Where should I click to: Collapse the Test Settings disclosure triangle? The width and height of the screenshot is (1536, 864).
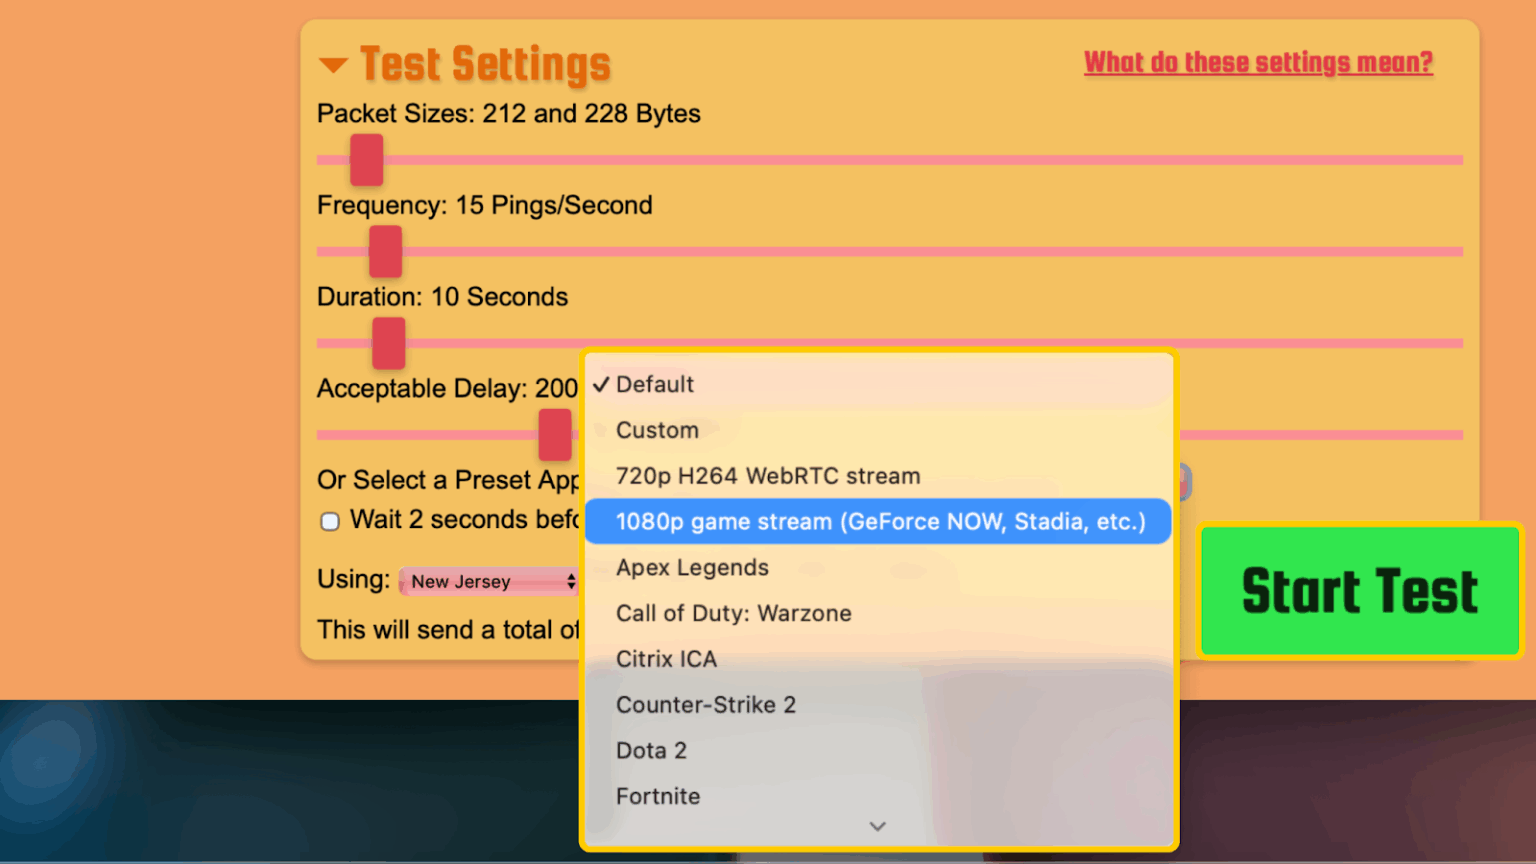(333, 66)
